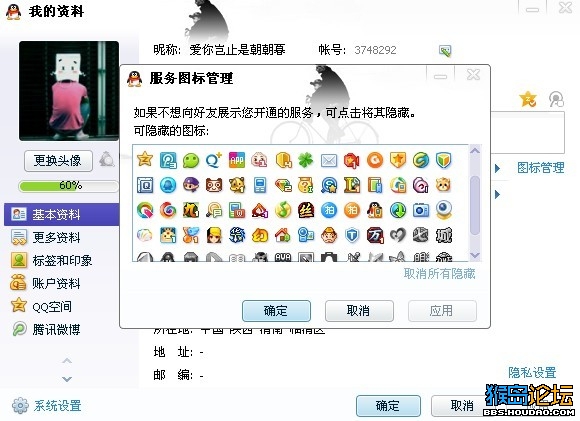
Task: Click the blue T shield icon
Action: click(352, 235)
